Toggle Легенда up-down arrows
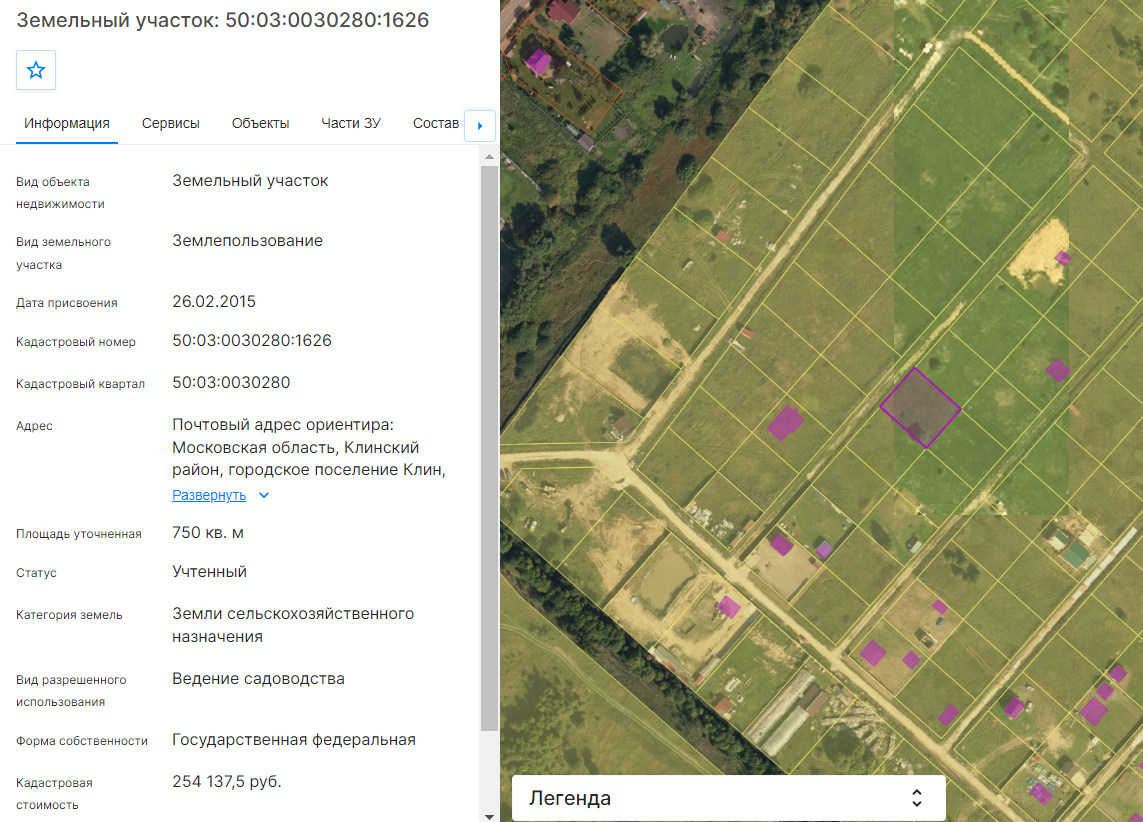The image size is (1143, 822). (916, 798)
